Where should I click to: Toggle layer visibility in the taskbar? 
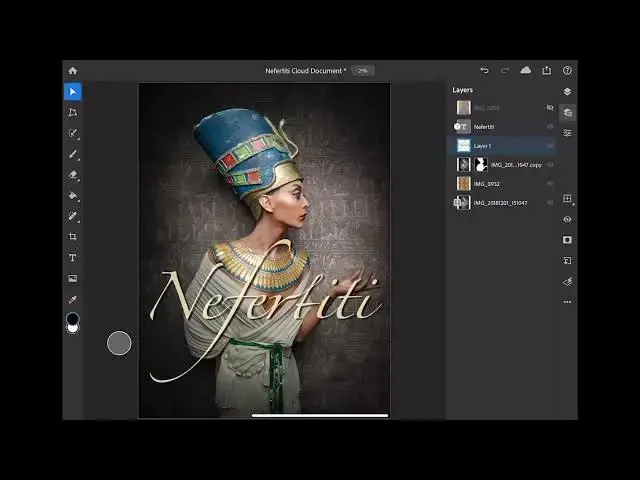coord(567,219)
